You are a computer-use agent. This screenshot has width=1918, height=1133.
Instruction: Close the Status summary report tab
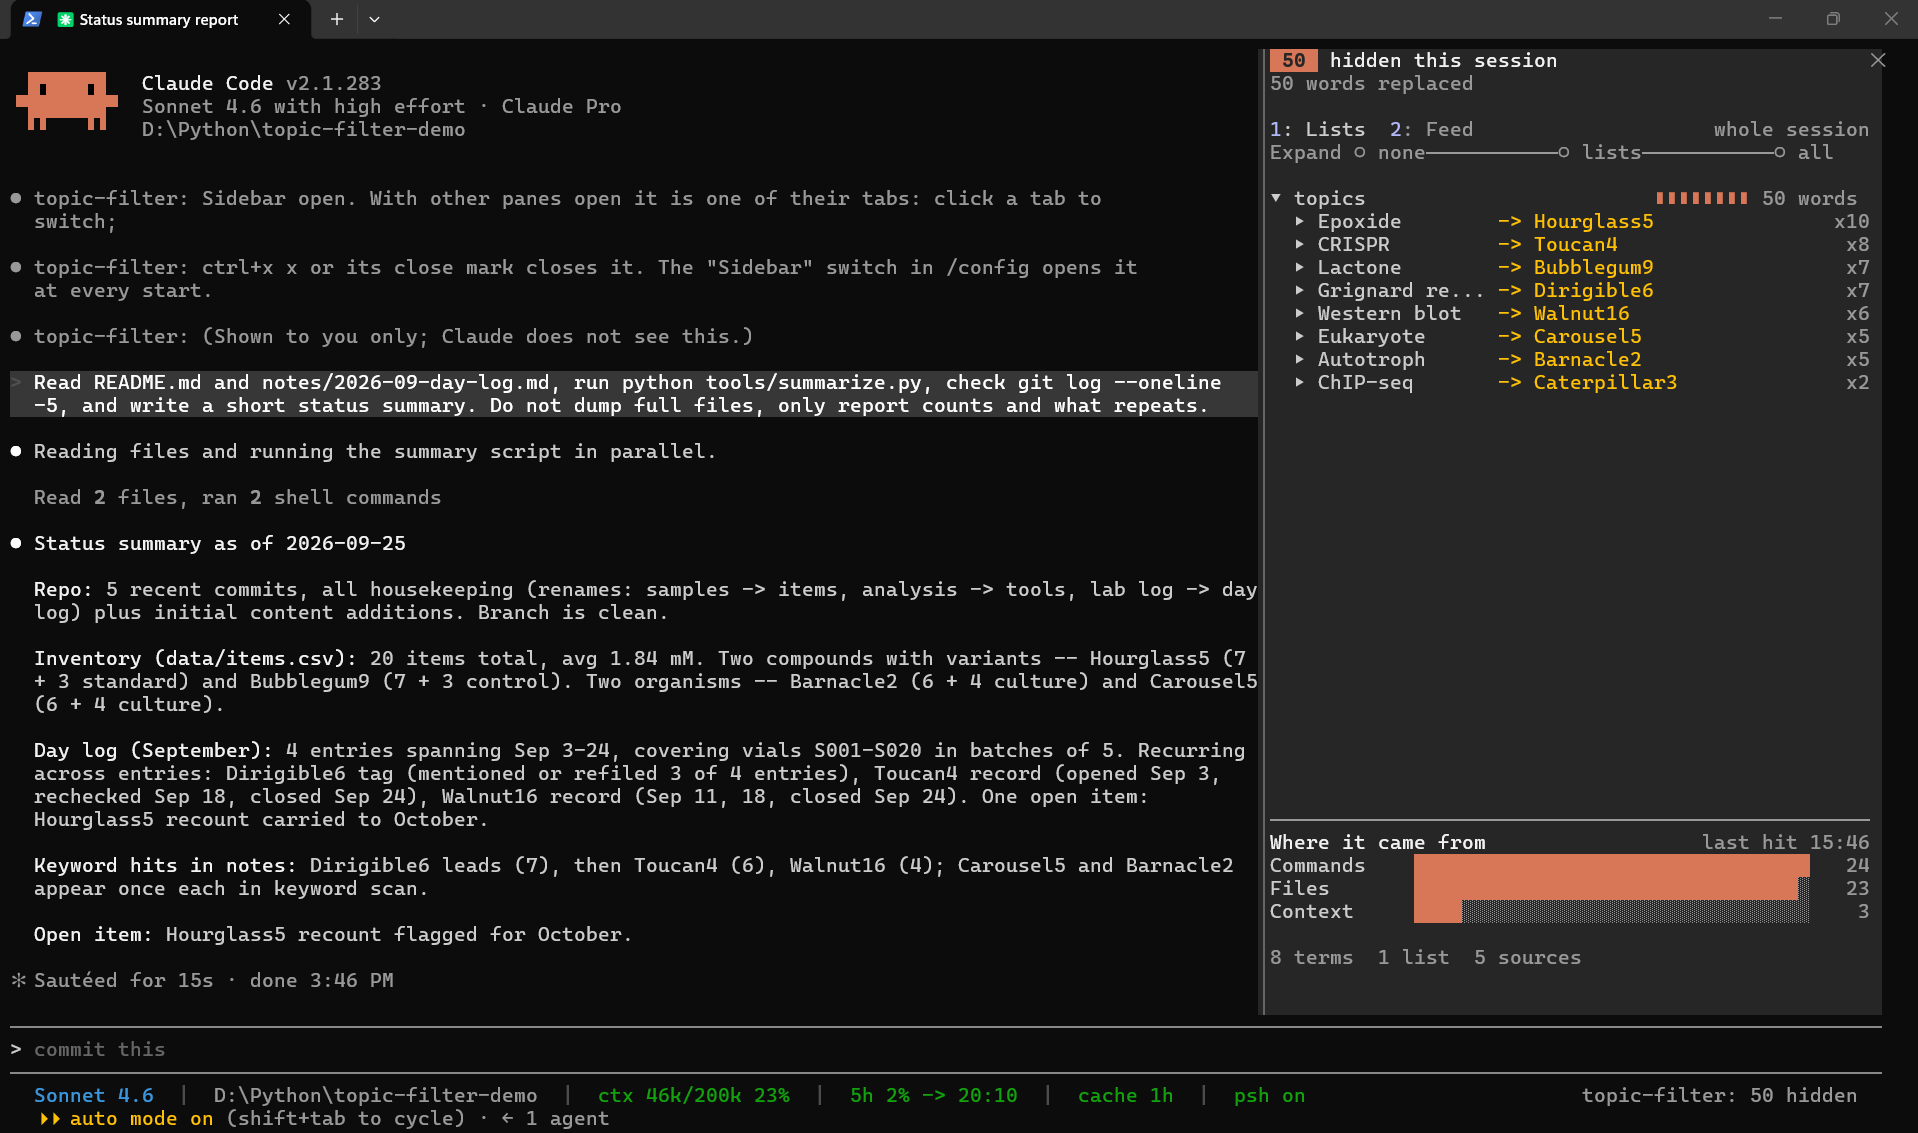284,19
